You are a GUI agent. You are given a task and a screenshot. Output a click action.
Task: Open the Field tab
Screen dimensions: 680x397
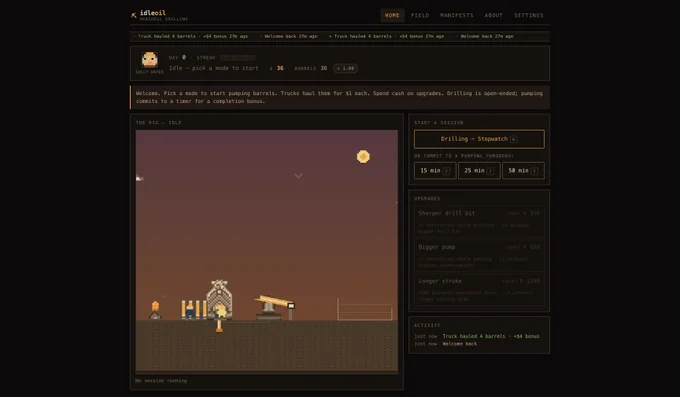coord(420,15)
